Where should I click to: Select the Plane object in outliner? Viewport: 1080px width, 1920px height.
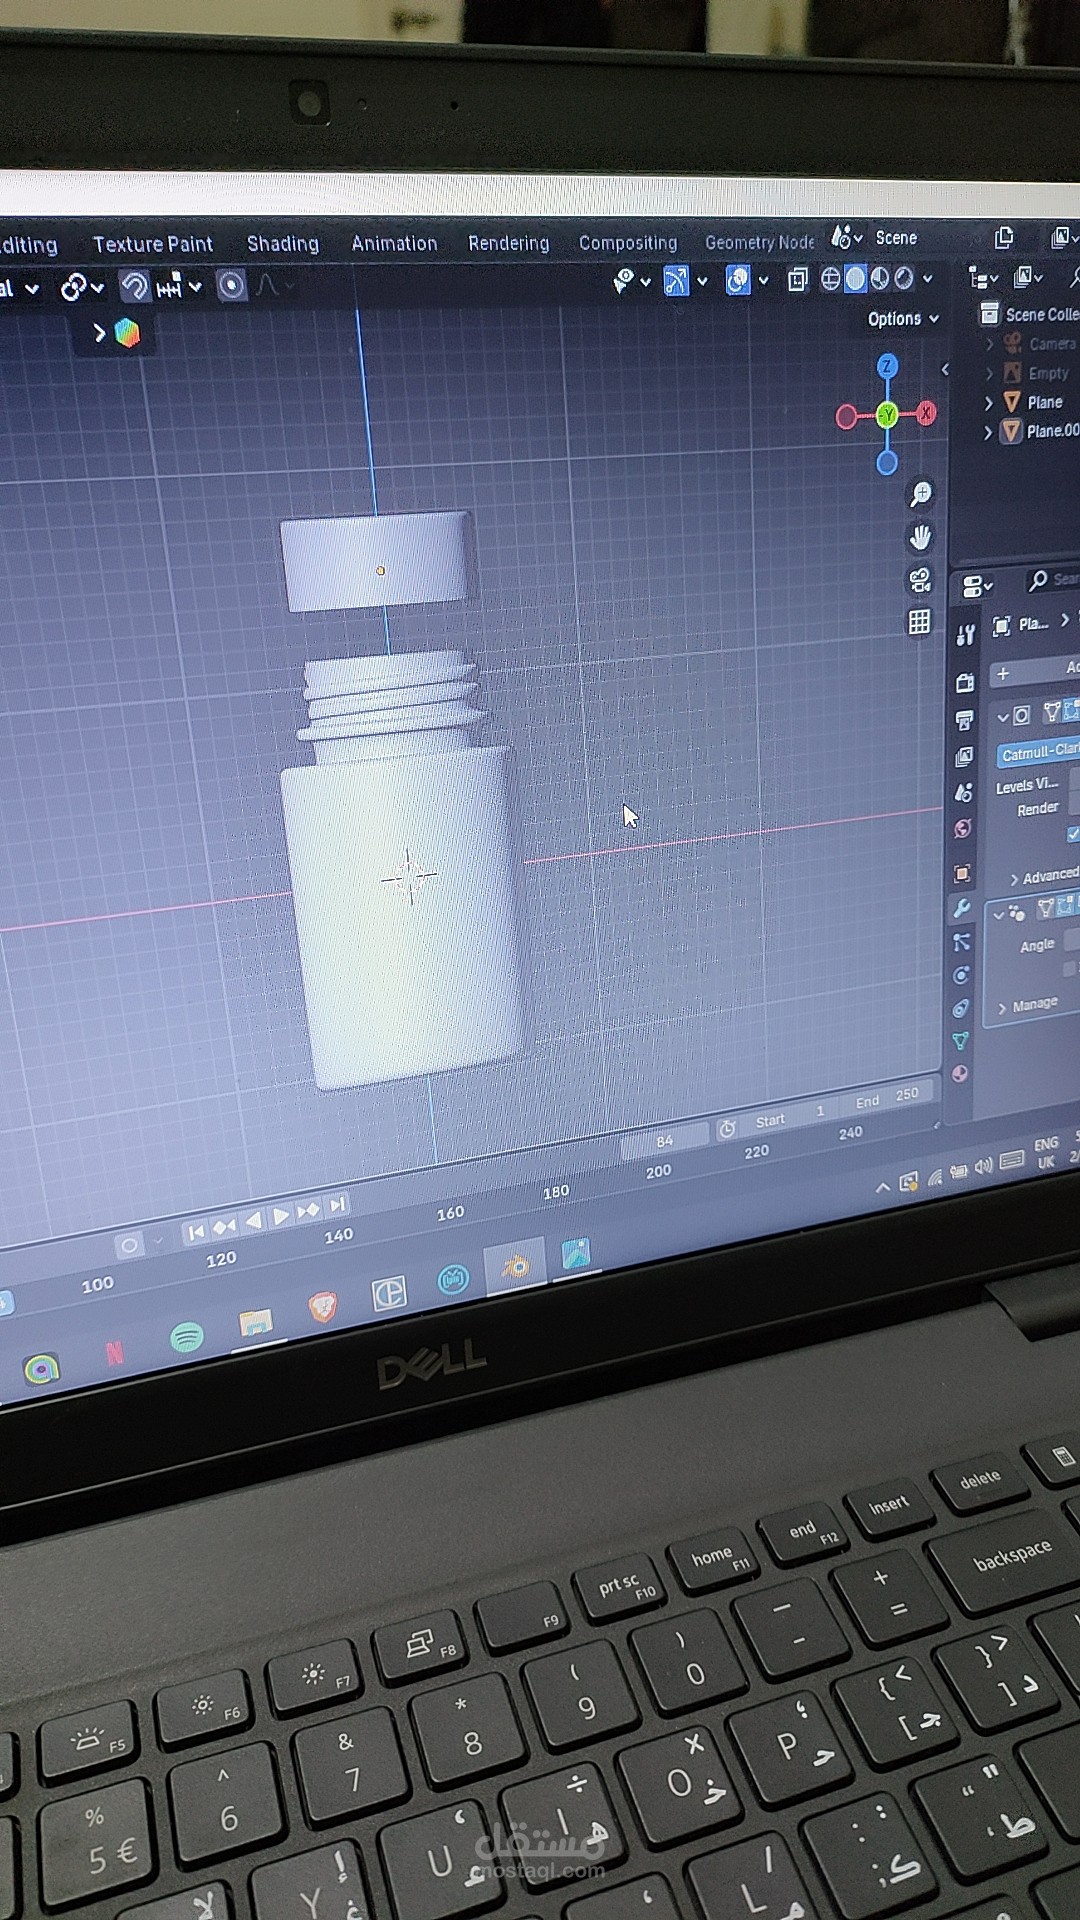1044,402
